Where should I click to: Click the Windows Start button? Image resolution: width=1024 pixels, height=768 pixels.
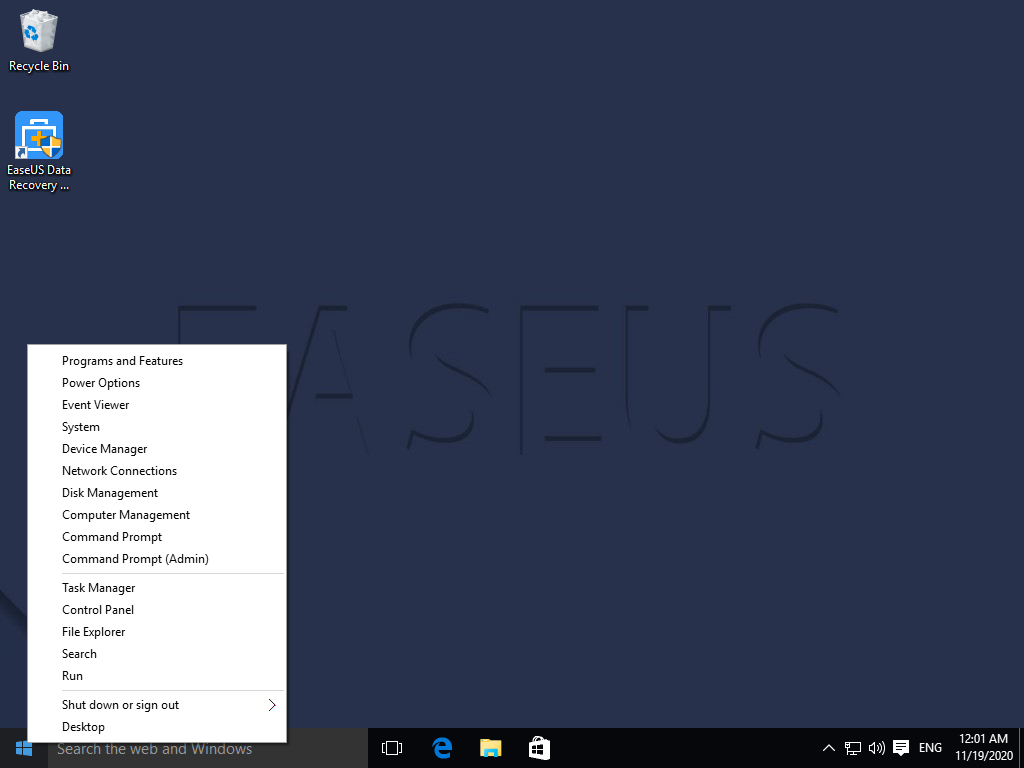click(24, 748)
